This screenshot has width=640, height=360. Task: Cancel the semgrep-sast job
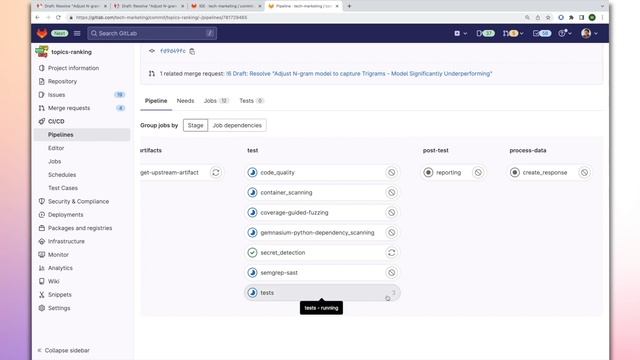(x=391, y=273)
